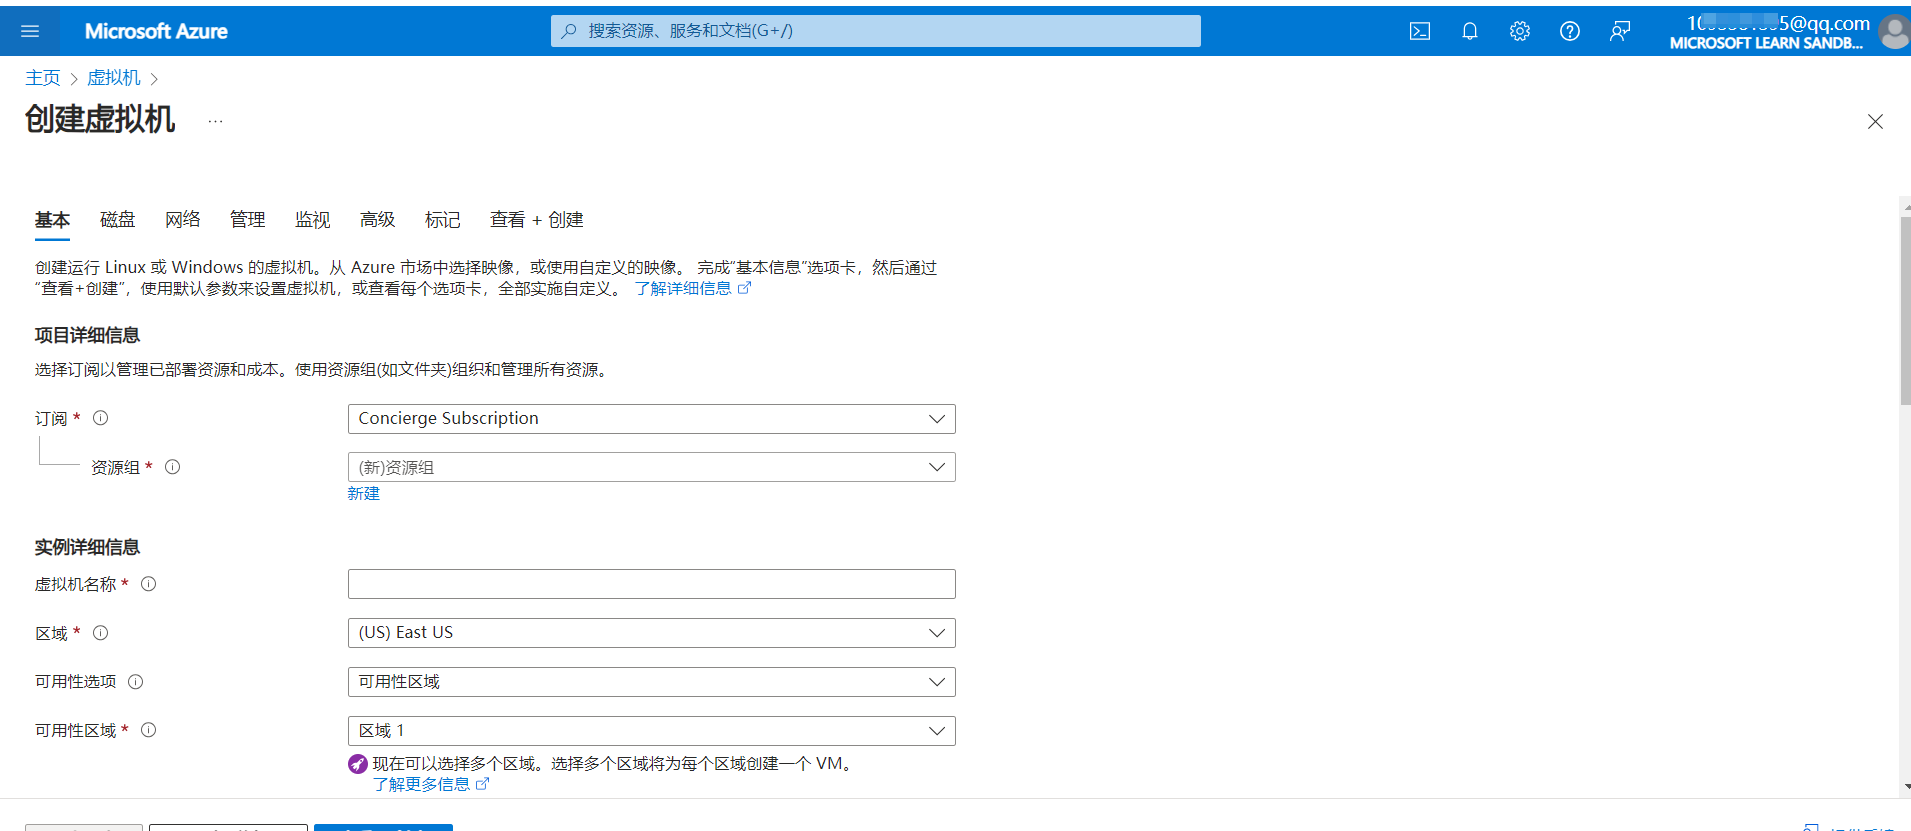Click the MICROSOFT LEARN SANDB... directory text
The width and height of the screenshot is (1911, 831).
[x=1766, y=43]
